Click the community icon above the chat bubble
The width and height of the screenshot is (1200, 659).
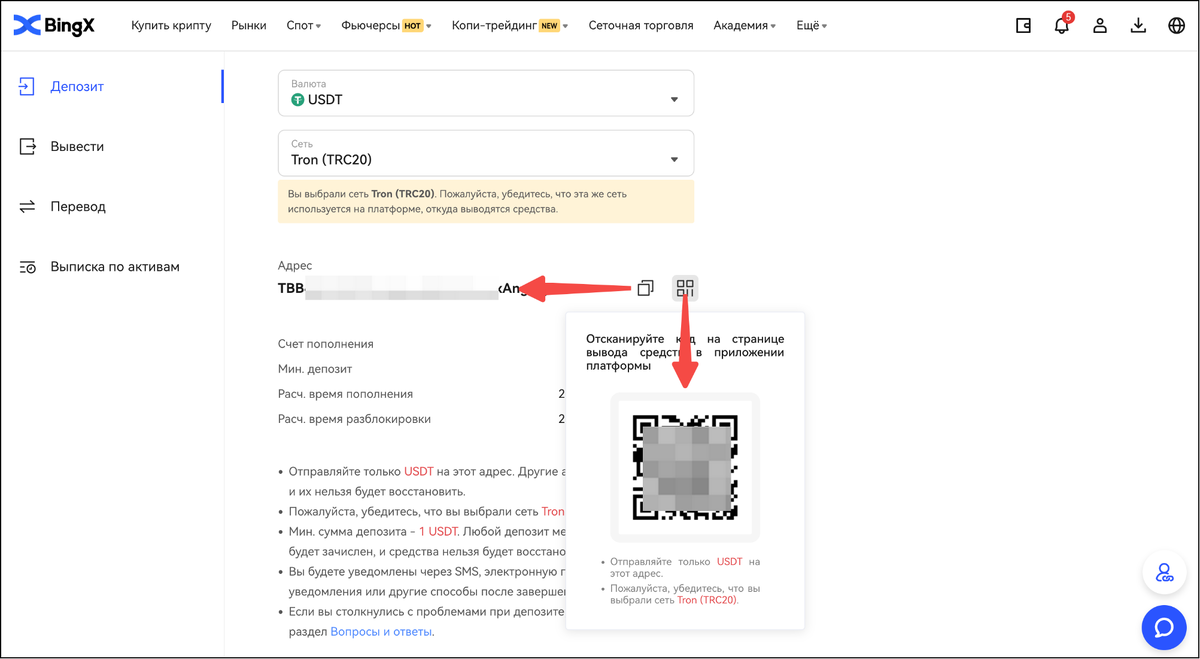(x=1163, y=573)
